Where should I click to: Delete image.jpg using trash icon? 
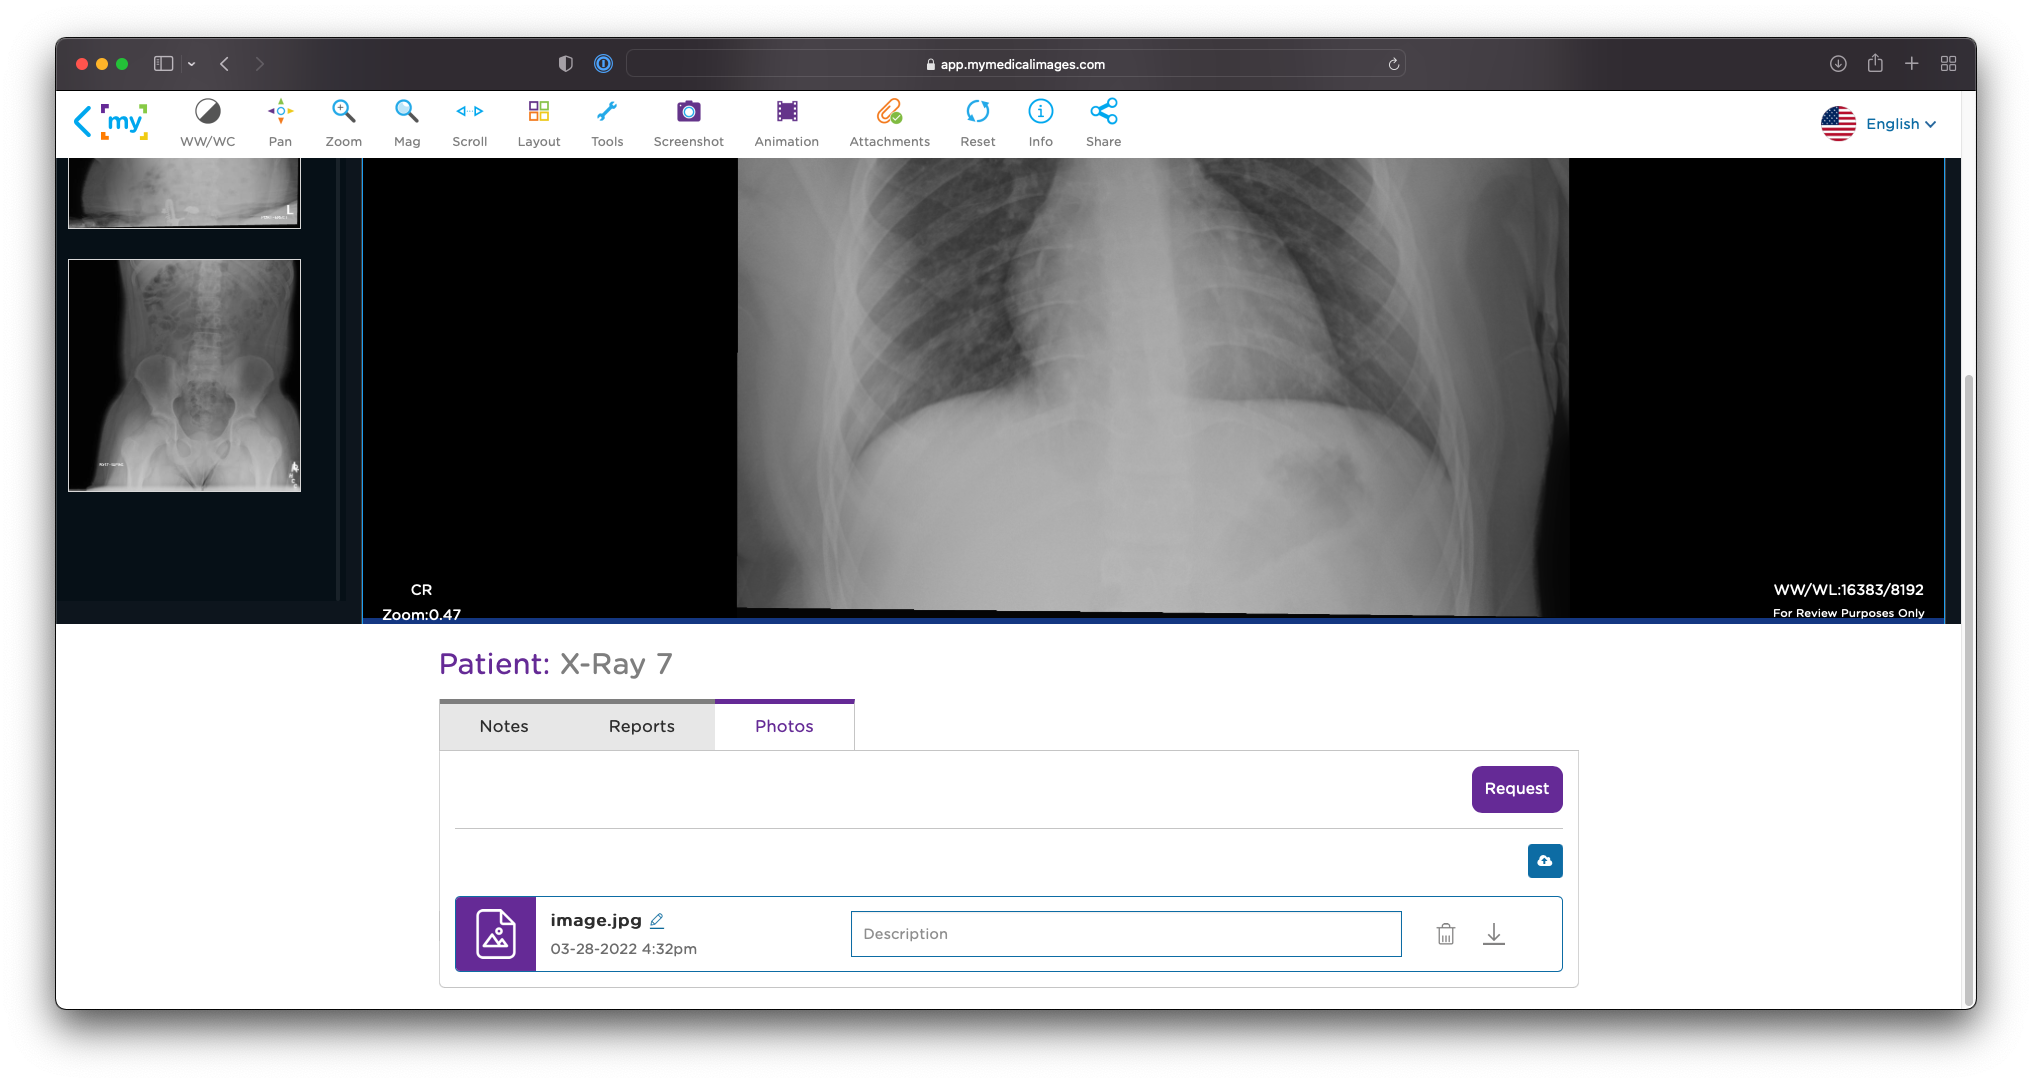1446,934
